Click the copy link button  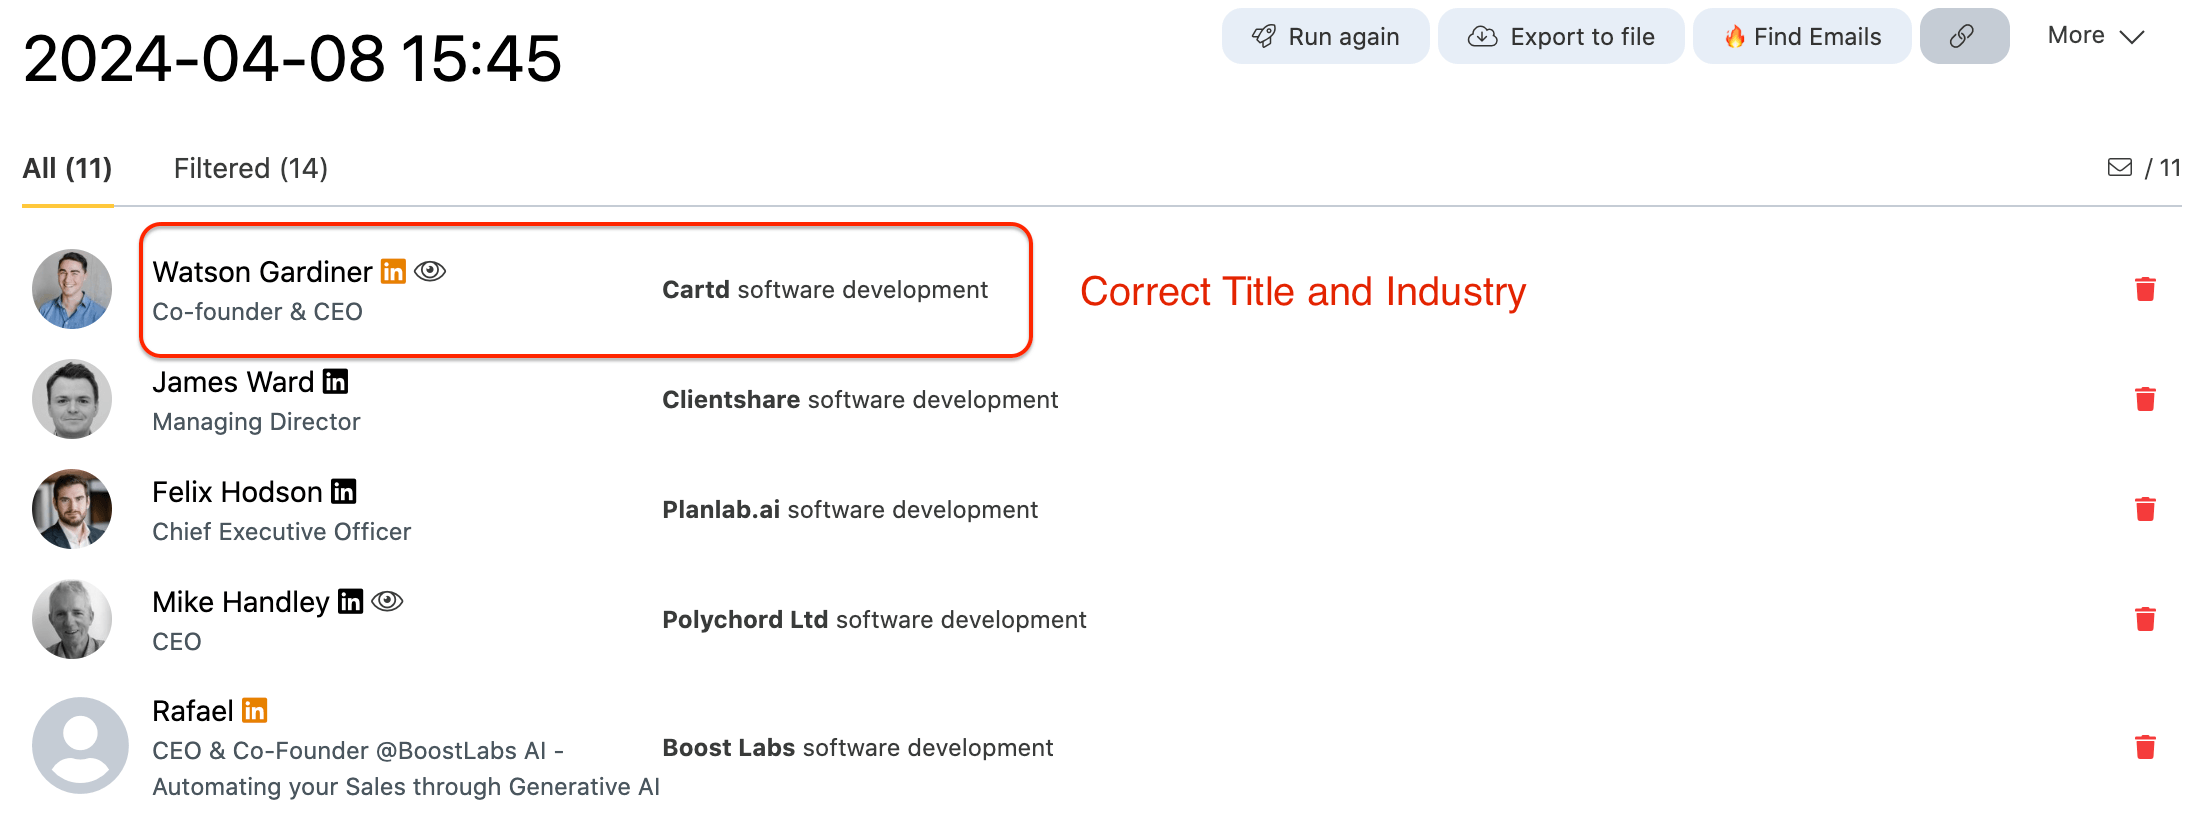[x=1963, y=37]
